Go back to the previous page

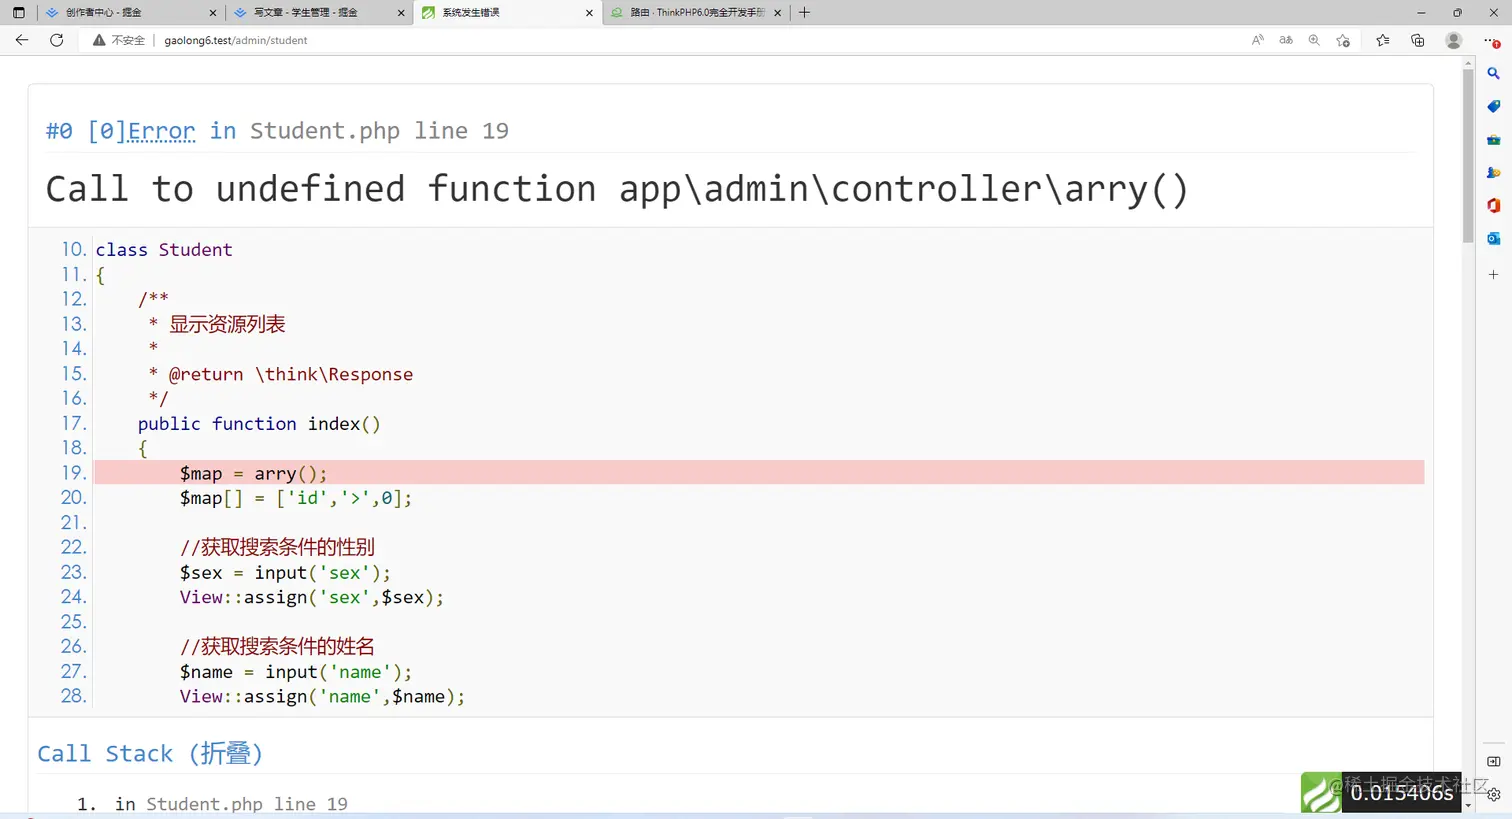(x=22, y=40)
